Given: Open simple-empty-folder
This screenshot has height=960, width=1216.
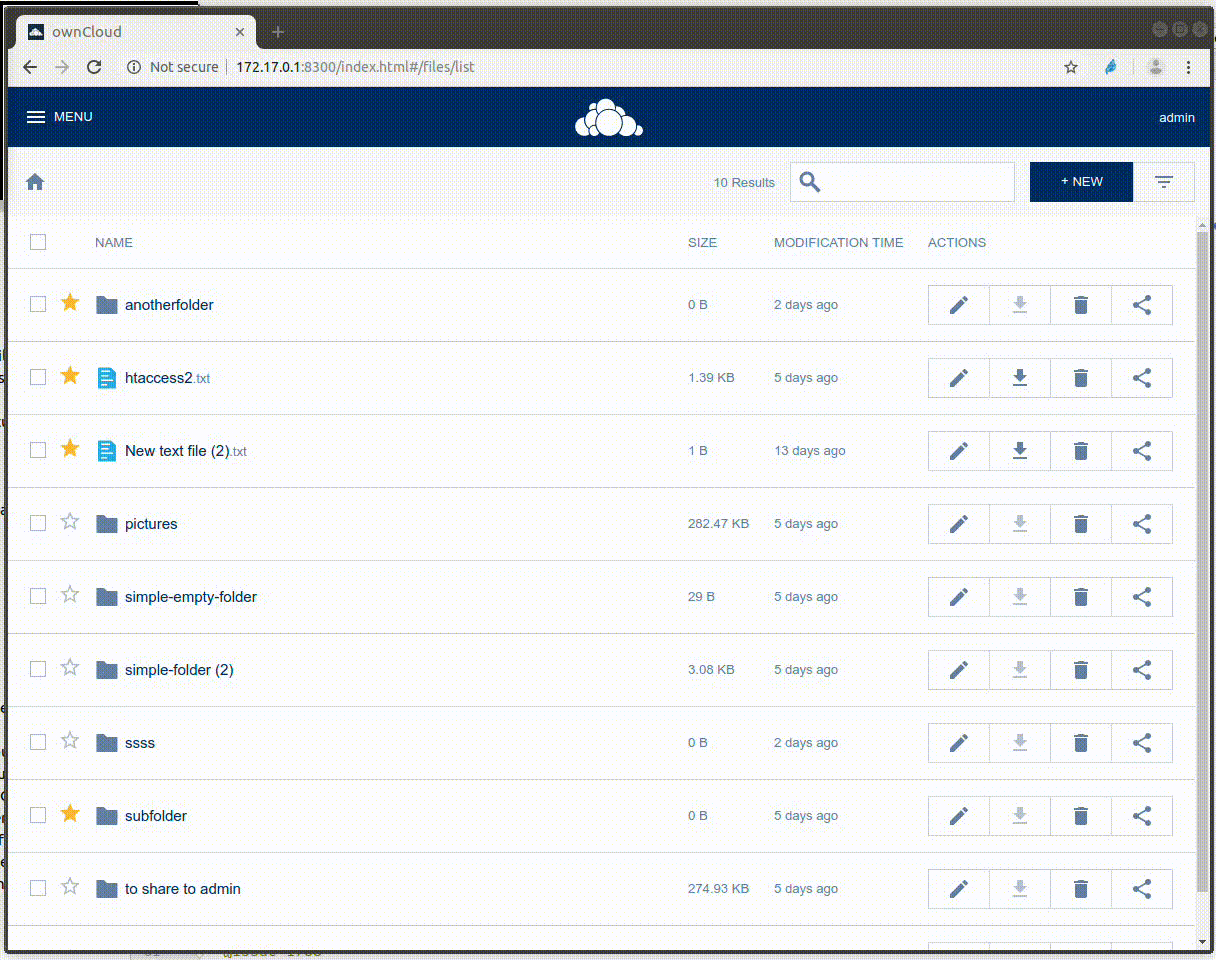Looking at the screenshot, I should point(191,597).
